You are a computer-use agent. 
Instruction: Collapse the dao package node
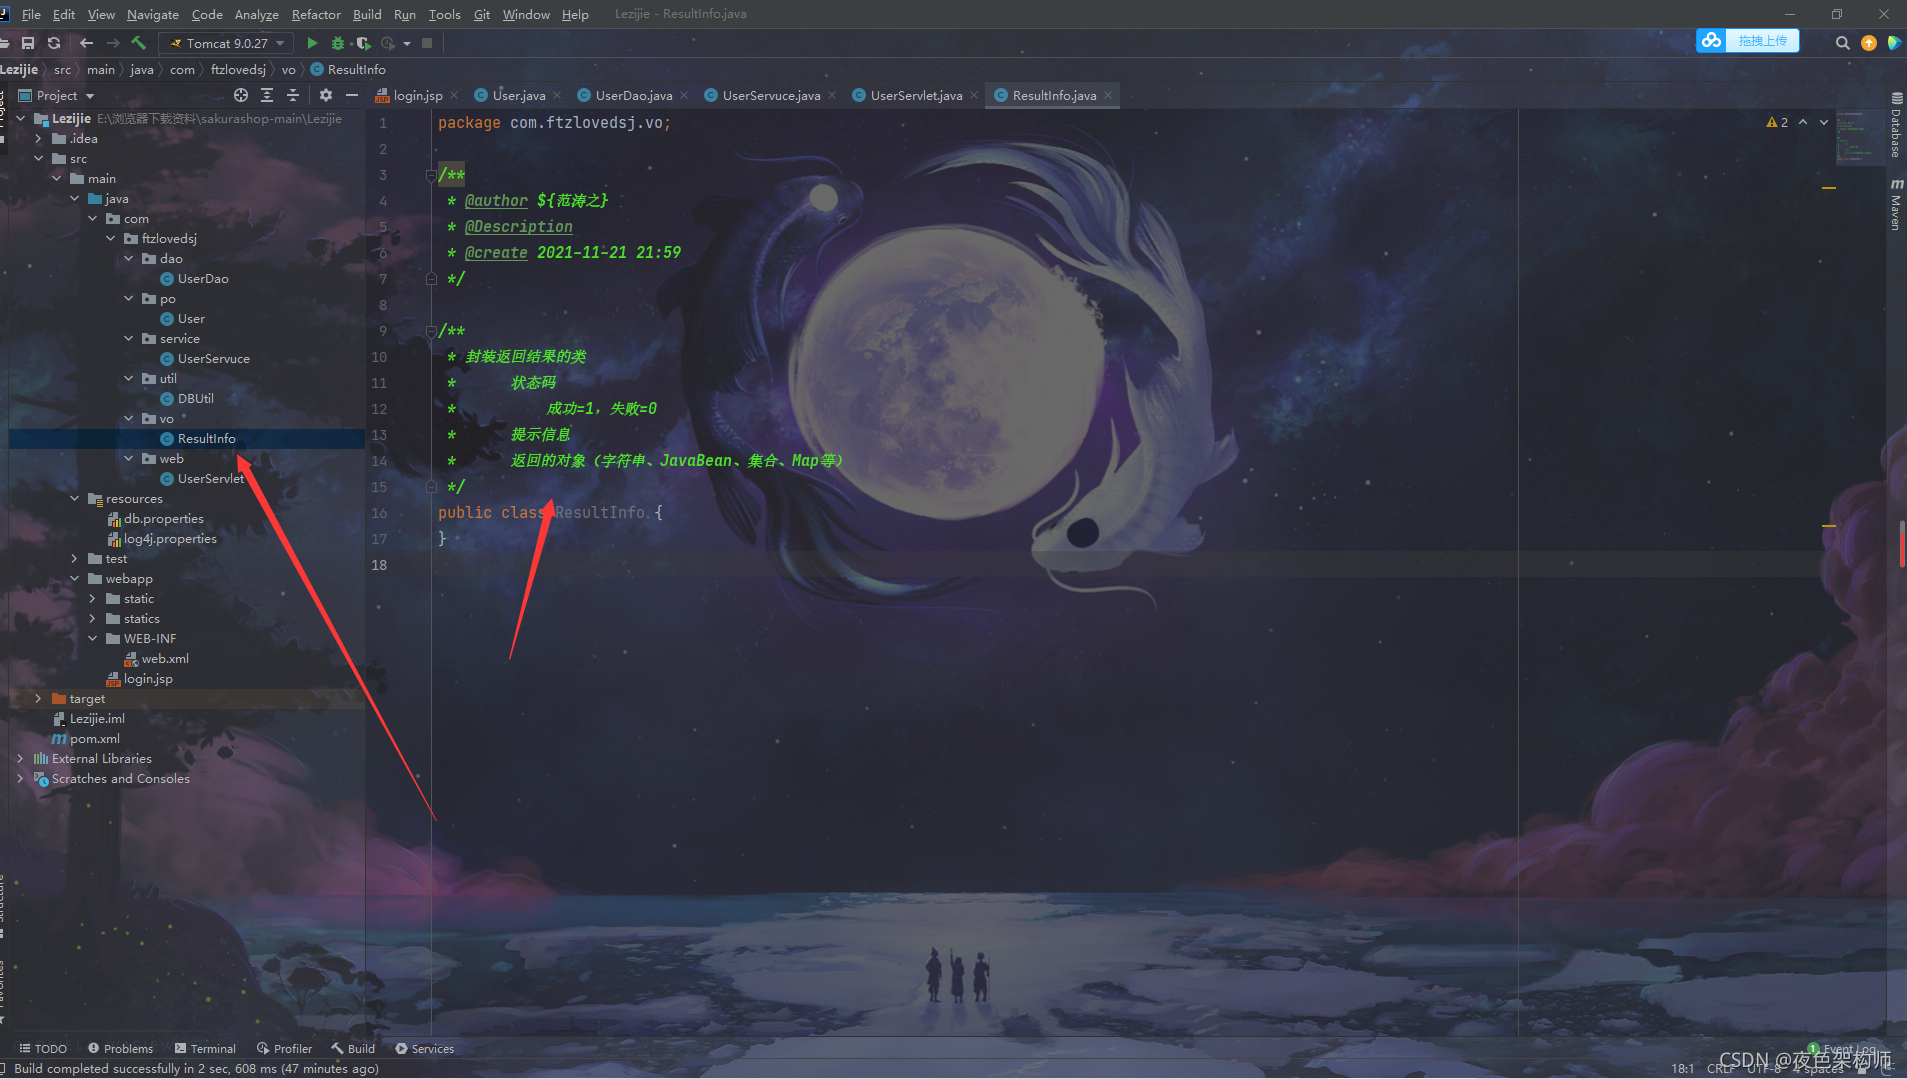coord(129,258)
